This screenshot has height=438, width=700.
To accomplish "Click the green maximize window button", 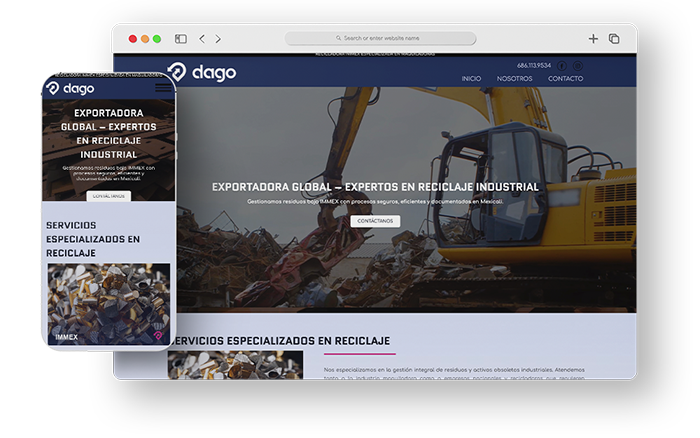I will coord(157,39).
